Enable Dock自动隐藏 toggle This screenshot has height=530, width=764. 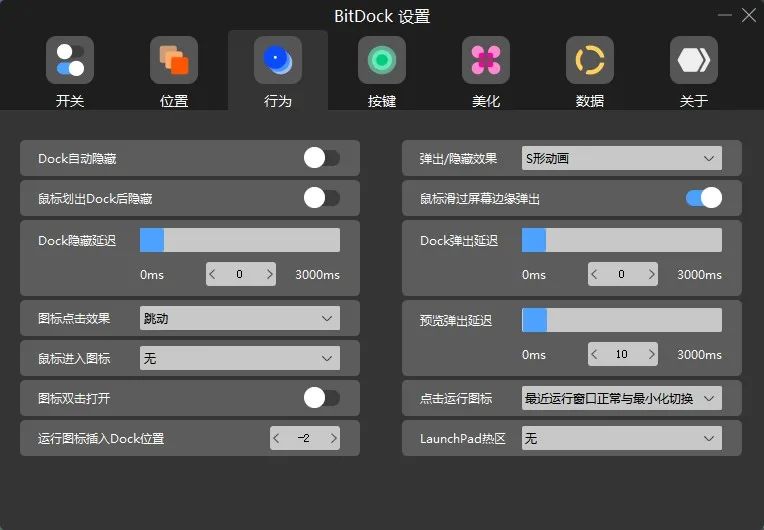click(322, 158)
